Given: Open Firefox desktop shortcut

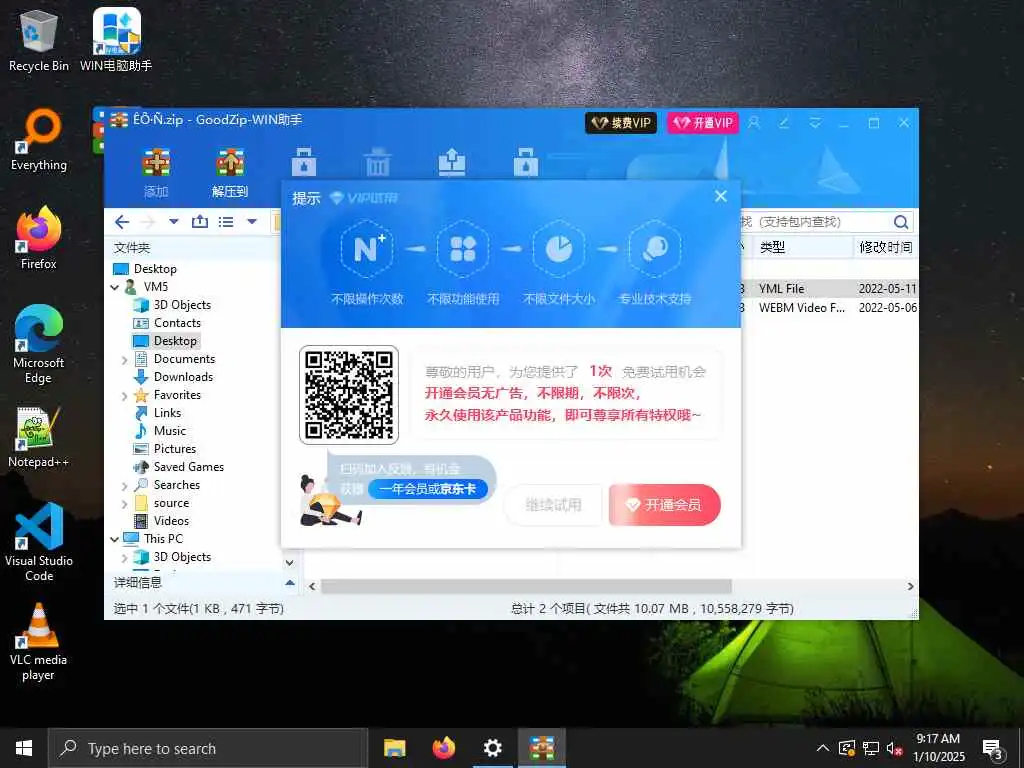Looking at the screenshot, I should click(39, 238).
